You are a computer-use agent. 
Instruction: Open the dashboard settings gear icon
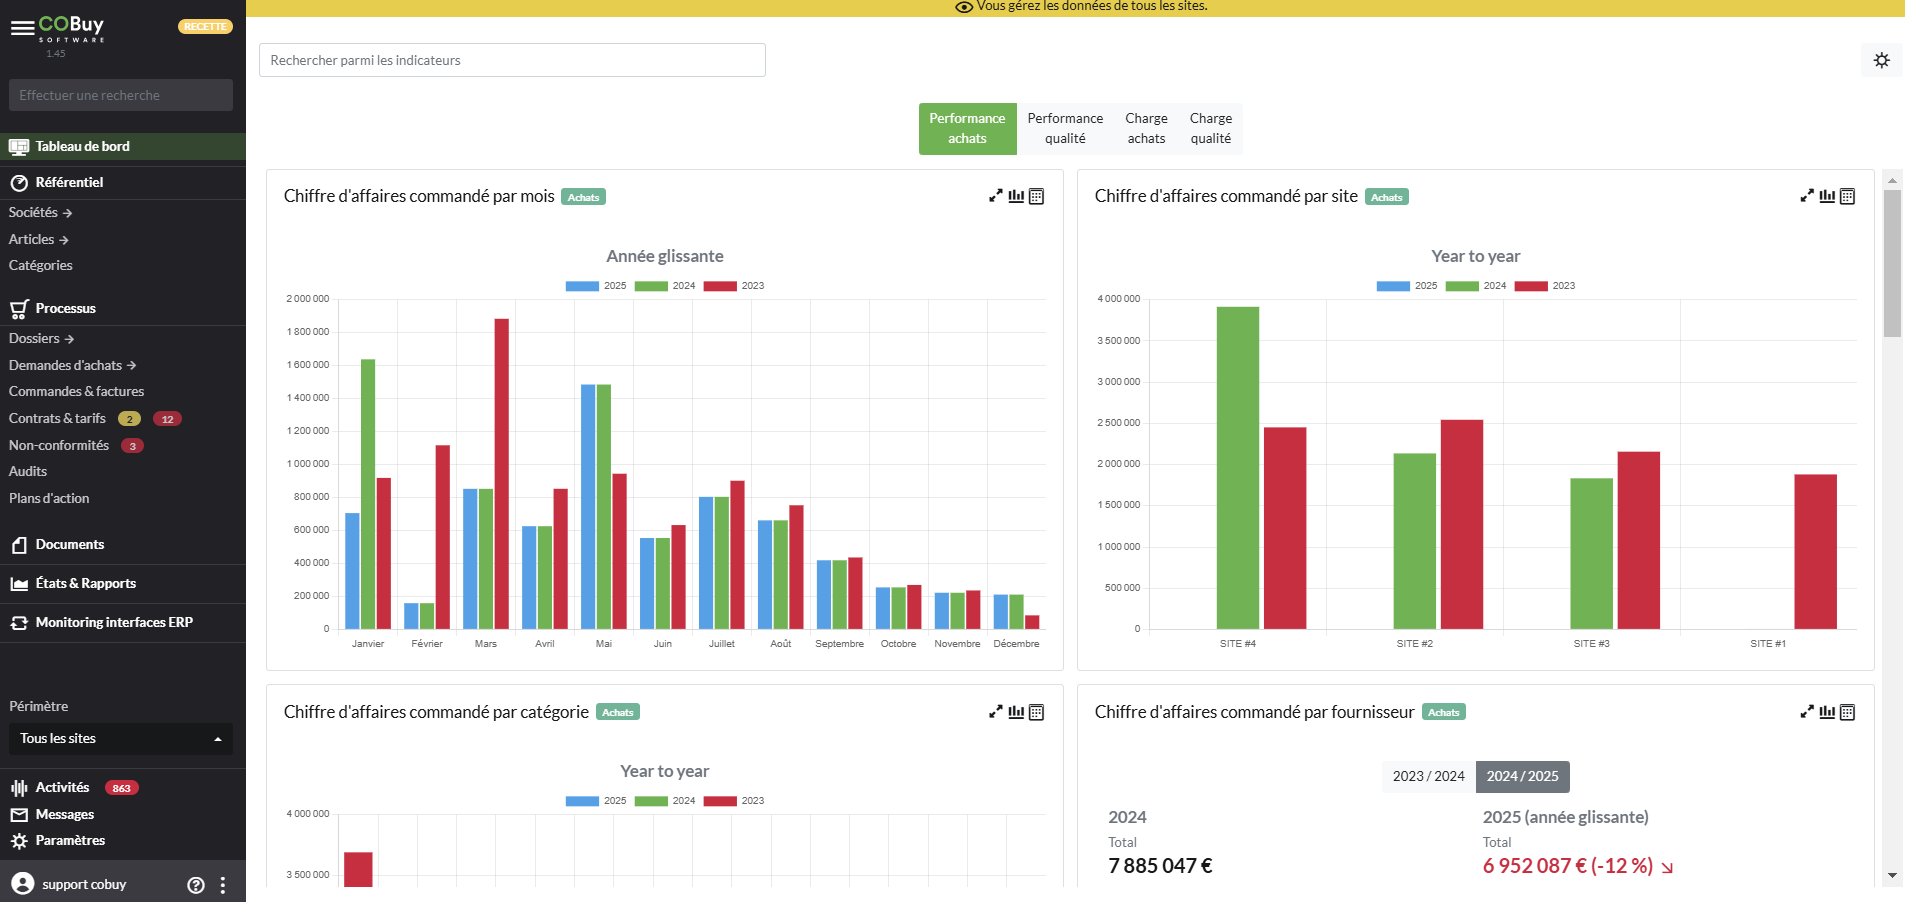[1881, 60]
